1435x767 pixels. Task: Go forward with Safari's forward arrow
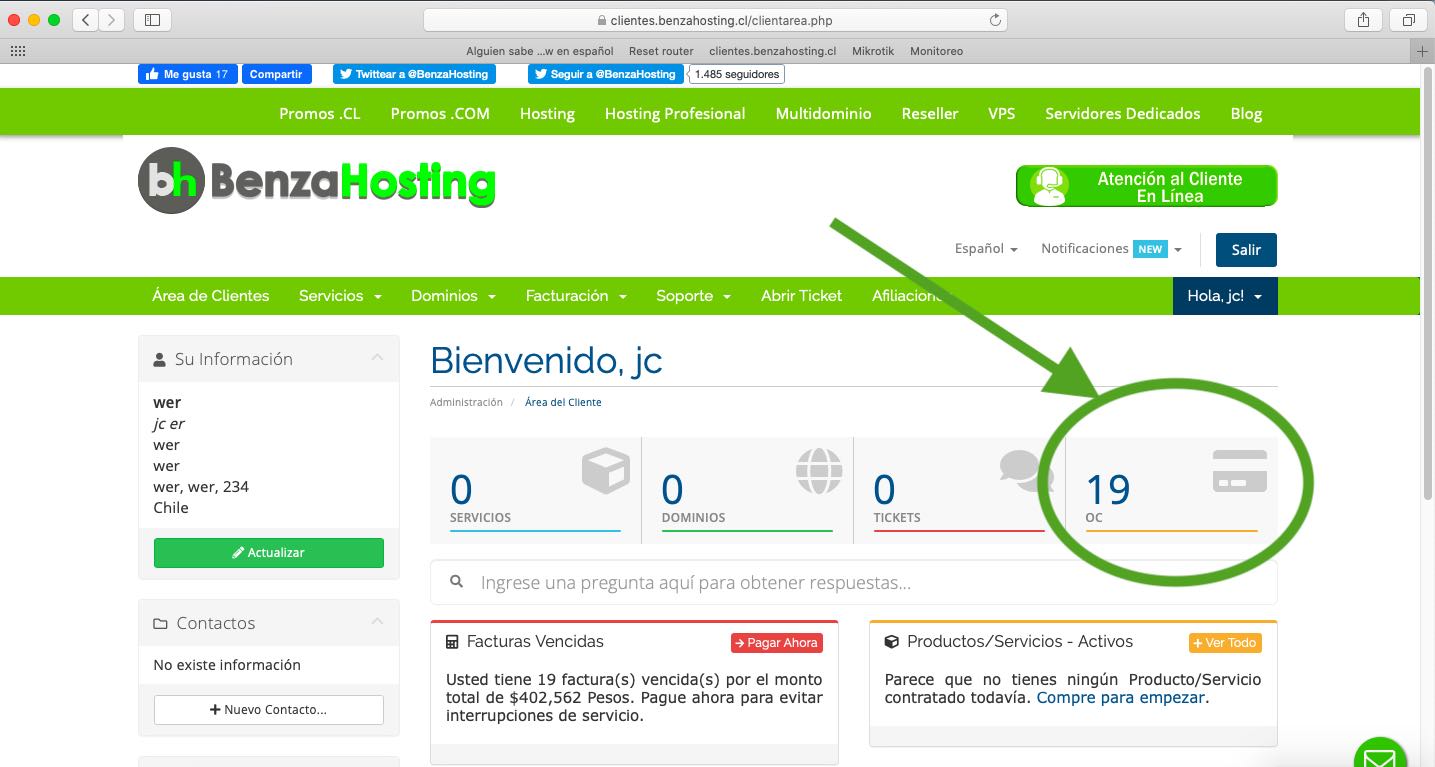tap(112, 20)
